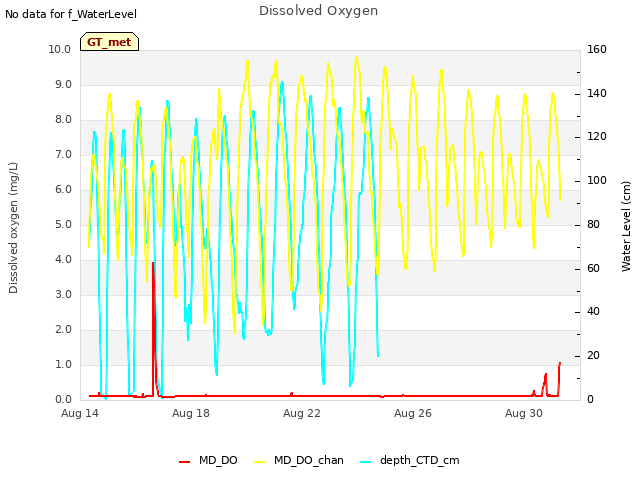Click the 80 right axis value

click(593, 224)
